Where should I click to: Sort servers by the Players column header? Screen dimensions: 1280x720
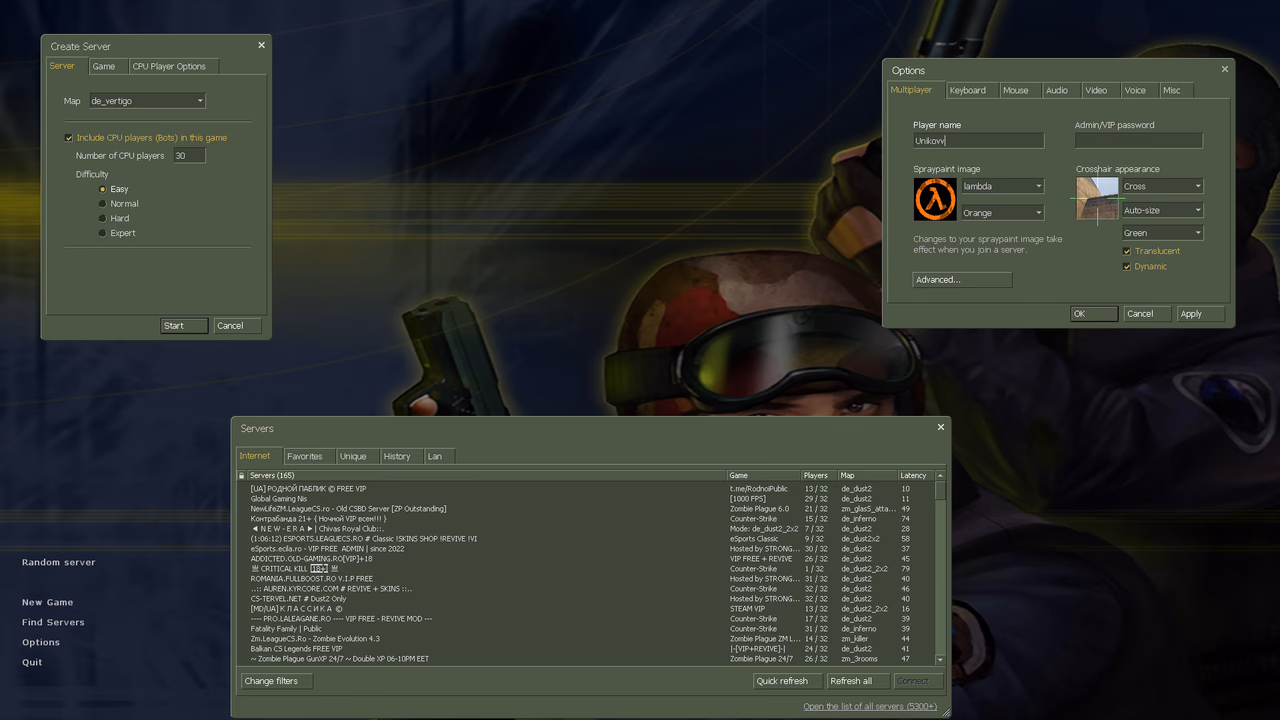pyautogui.click(x=819, y=476)
